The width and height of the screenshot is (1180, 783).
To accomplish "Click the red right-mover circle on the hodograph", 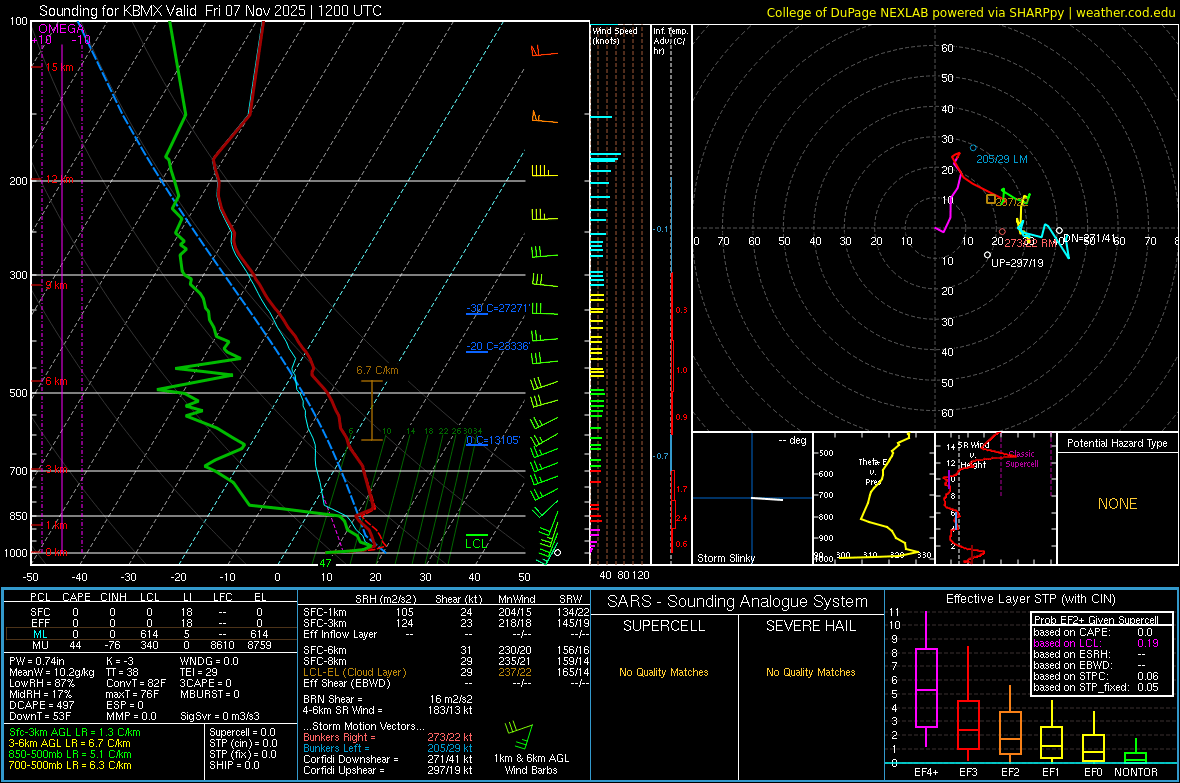I will click(x=1002, y=232).
